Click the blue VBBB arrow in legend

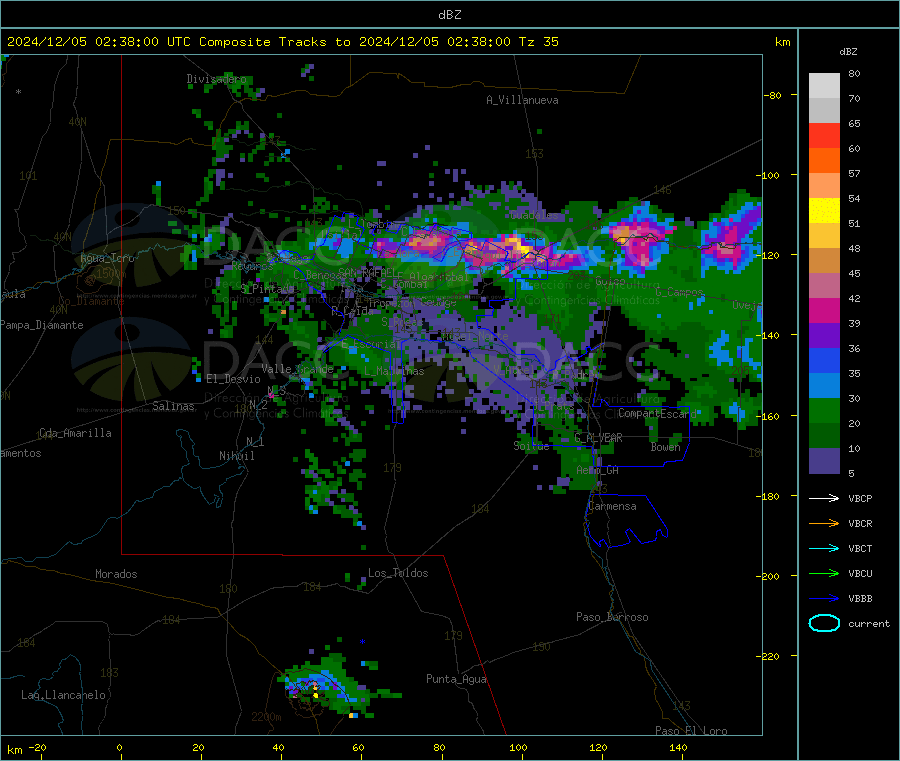pos(824,599)
